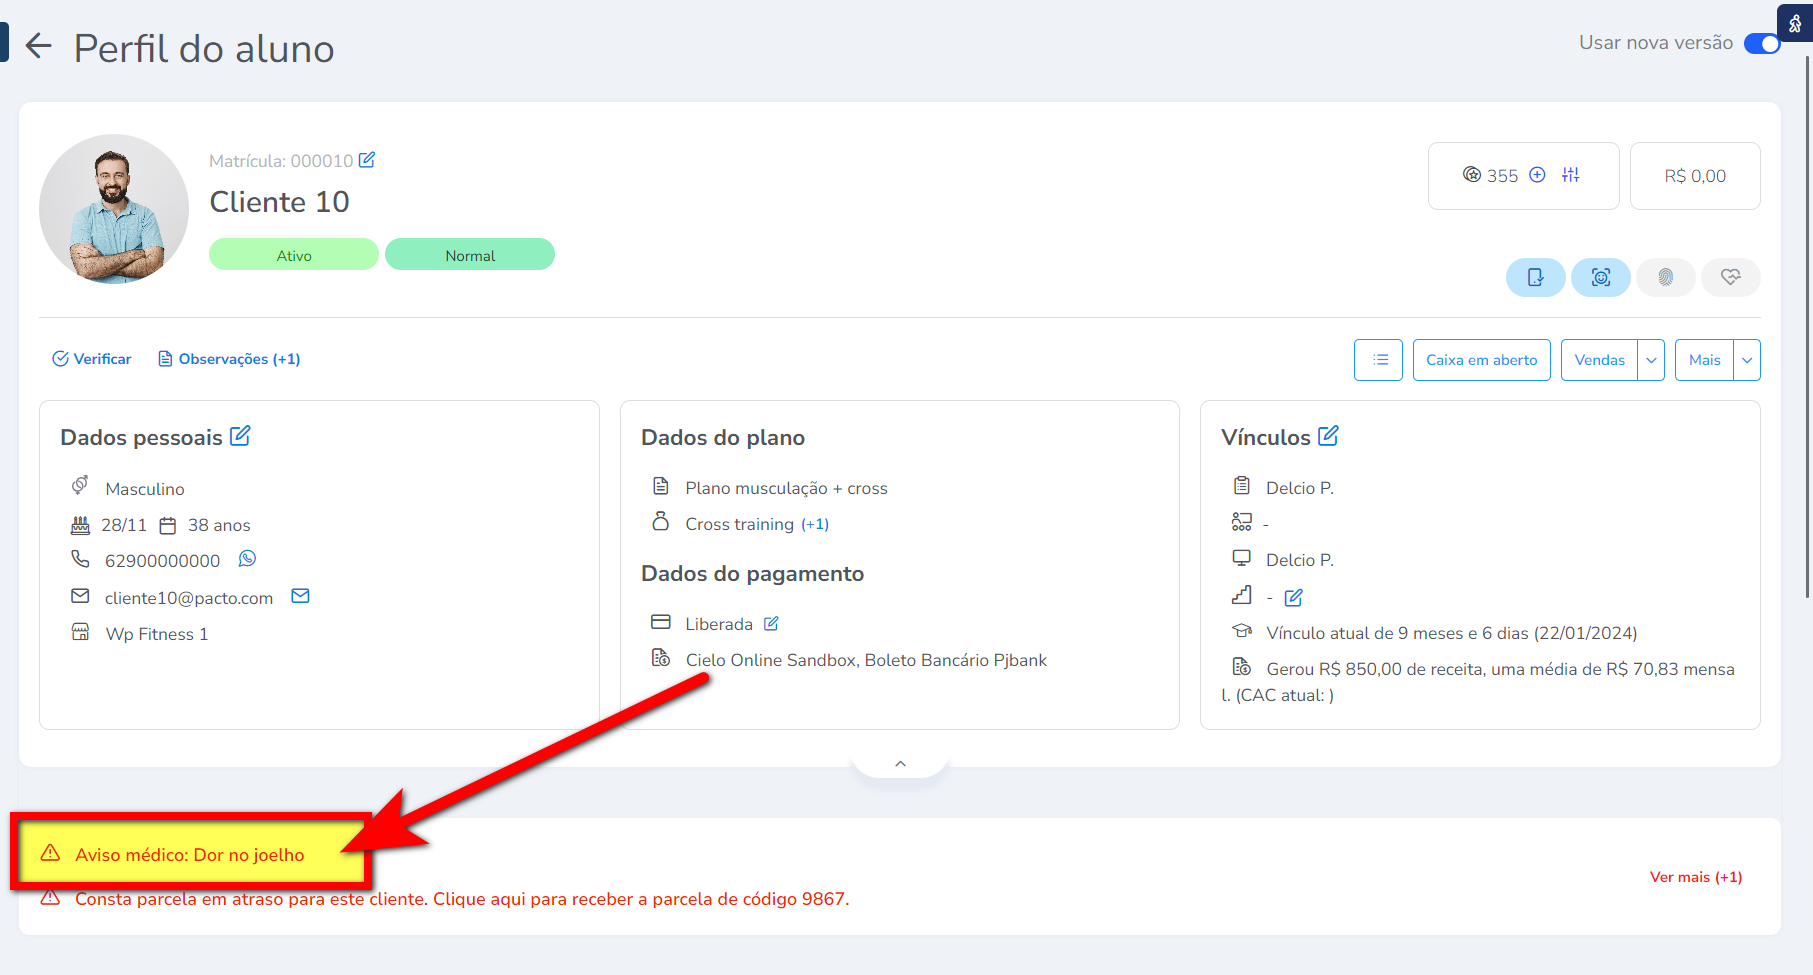Toggle Usar nova versão switch
This screenshot has height=975, width=1813.
1762,43
